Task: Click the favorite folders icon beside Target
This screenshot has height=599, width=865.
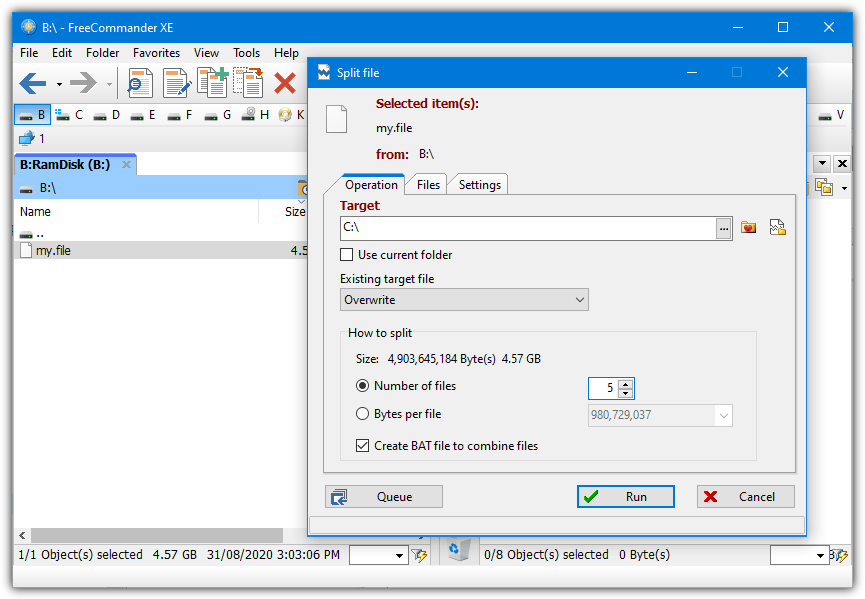Action: tap(749, 227)
